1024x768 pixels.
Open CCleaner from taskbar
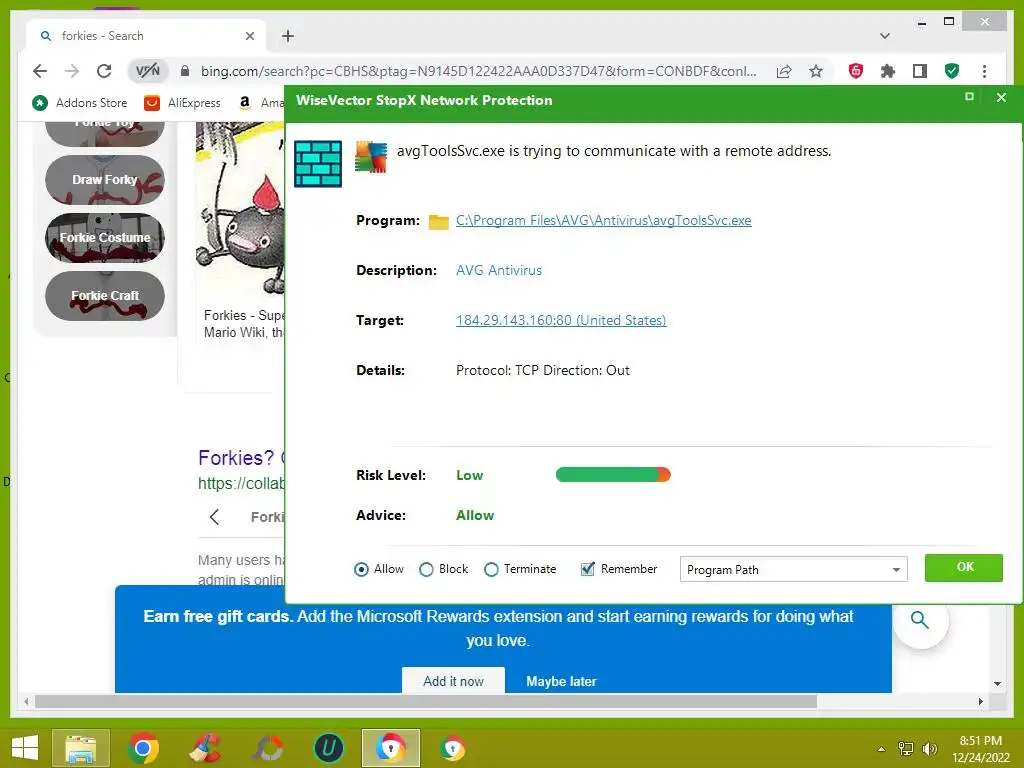[205, 748]
